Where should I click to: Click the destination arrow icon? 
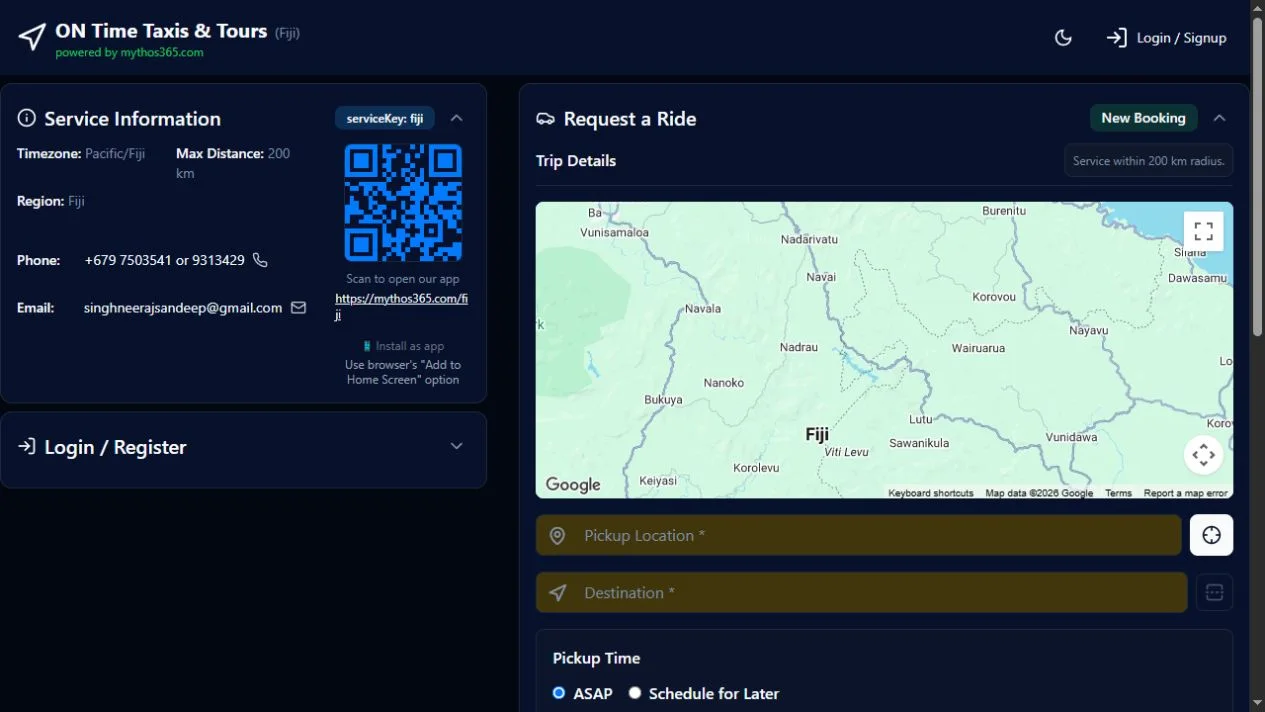pos(558,593)
